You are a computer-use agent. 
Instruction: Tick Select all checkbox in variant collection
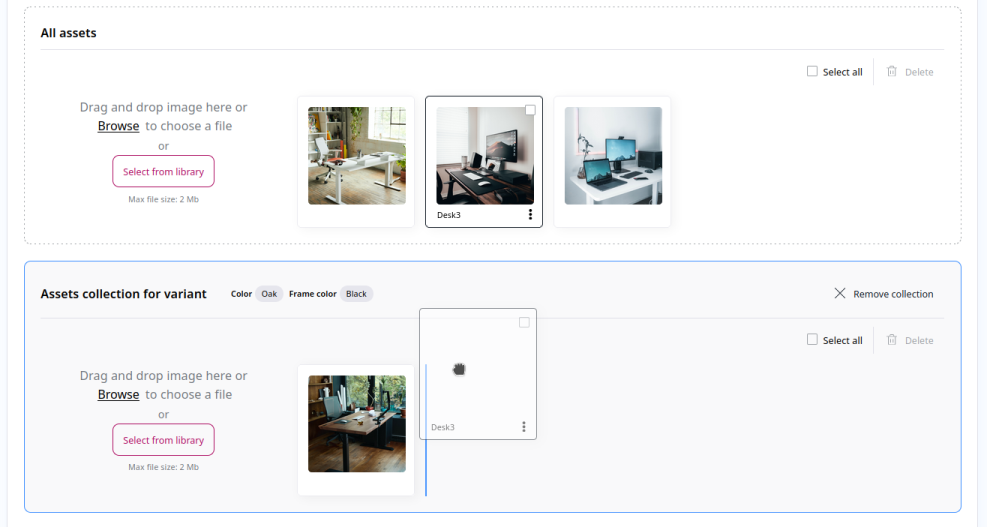[812, 340]
